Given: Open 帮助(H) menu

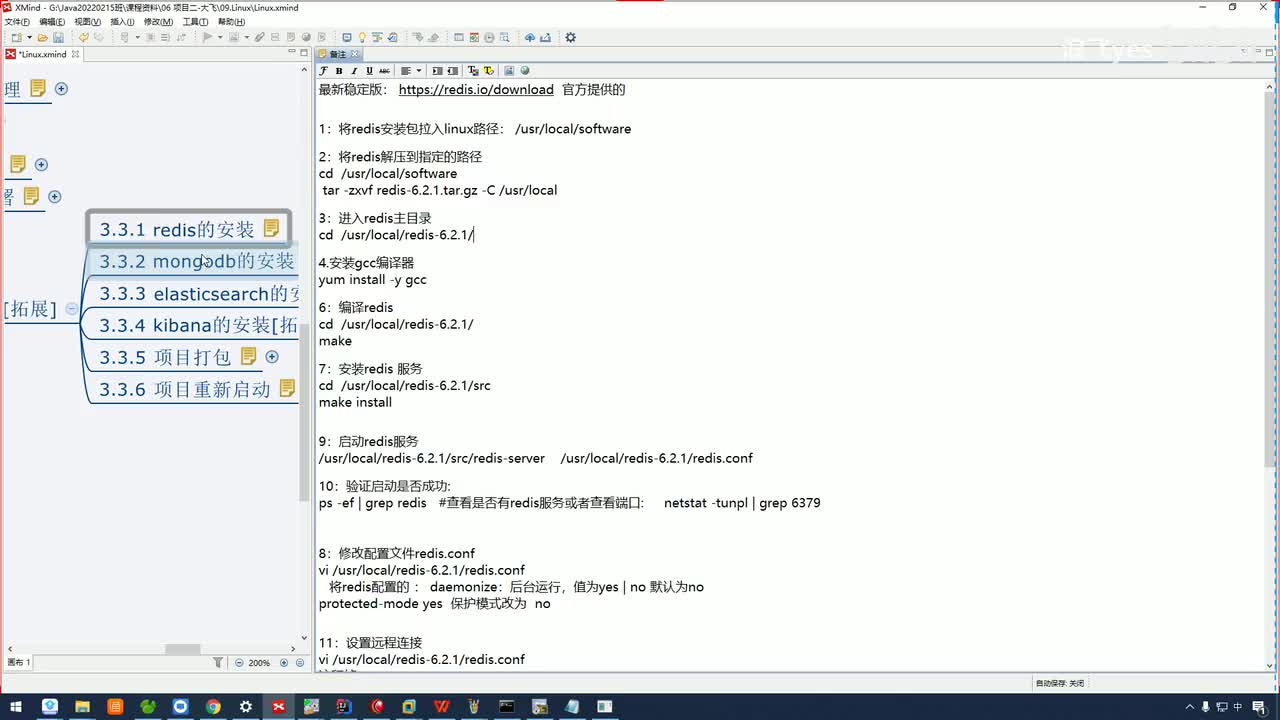Looking at the screenshot, I should [231, 21].
